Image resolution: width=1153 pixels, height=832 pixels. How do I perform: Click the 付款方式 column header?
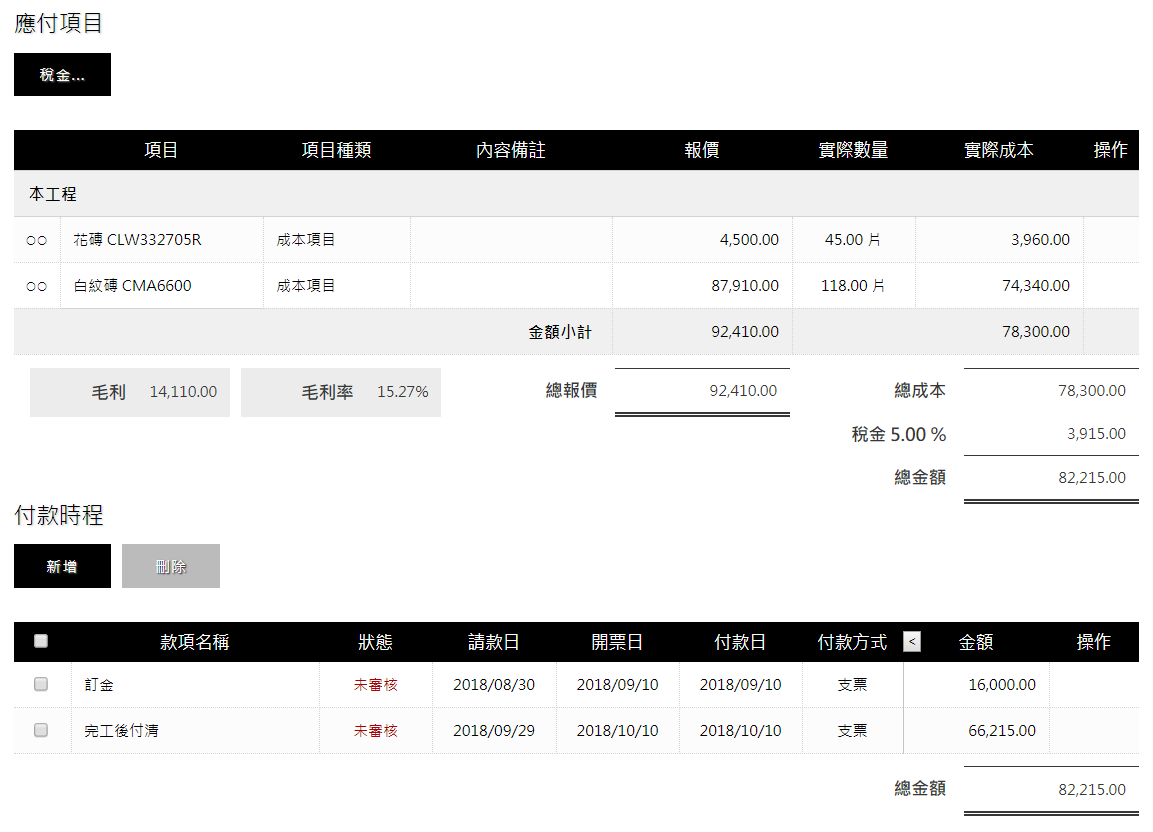click(x=852, y=642)
